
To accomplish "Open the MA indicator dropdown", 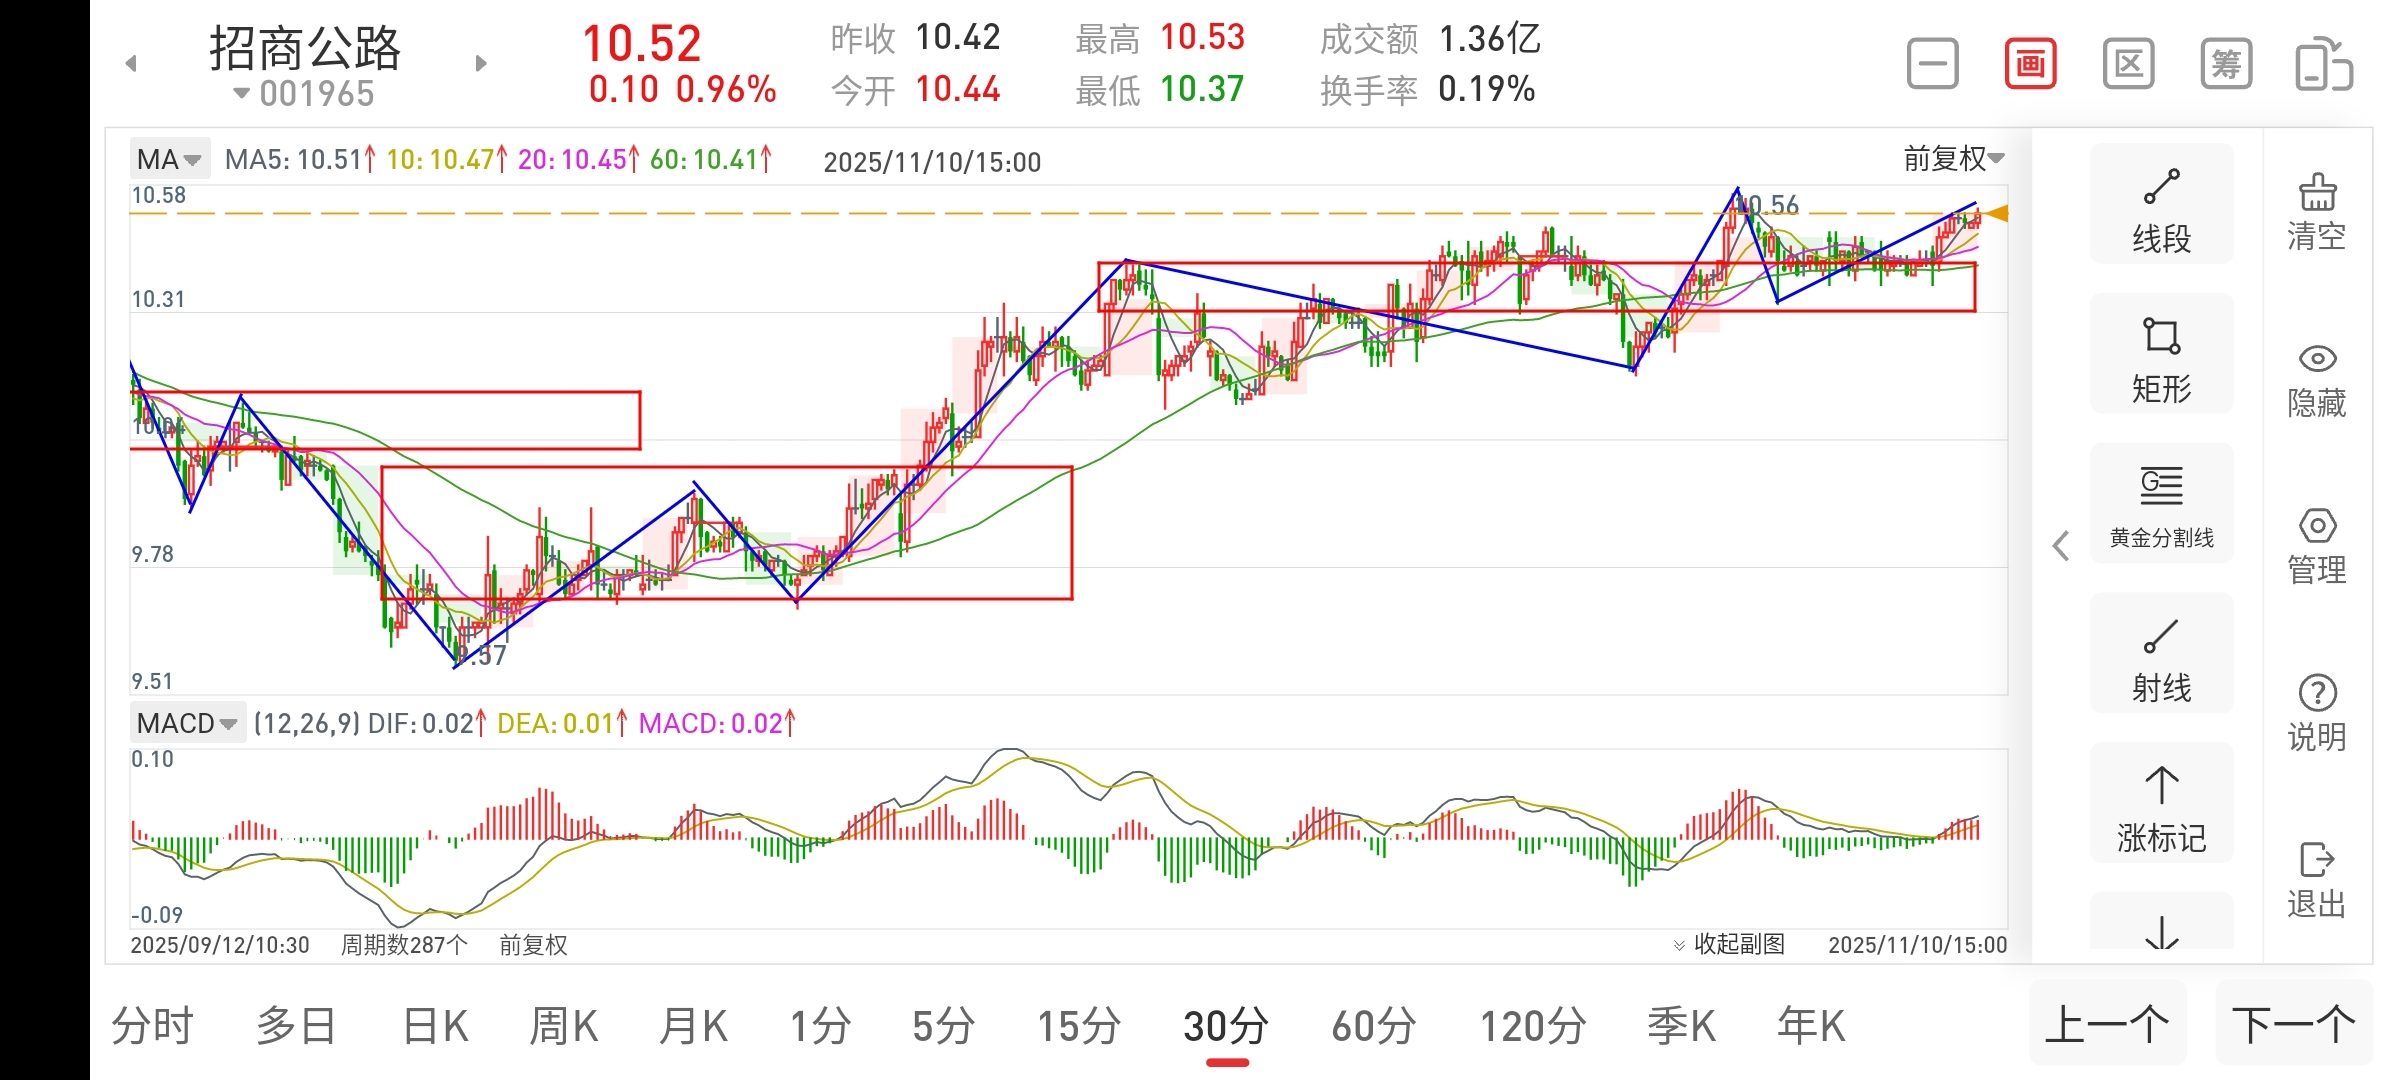I will pyautogui.click(x=169, y=160).
